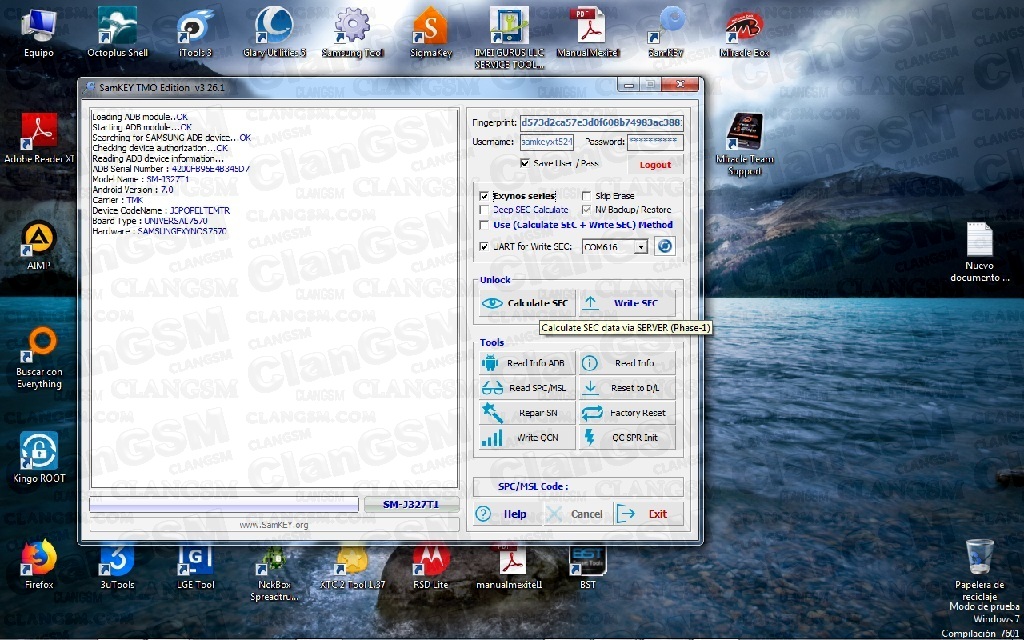Select NckBox Spreadtrum desktop icon
The image size is (1024, 640).
[x=274, y=572]
